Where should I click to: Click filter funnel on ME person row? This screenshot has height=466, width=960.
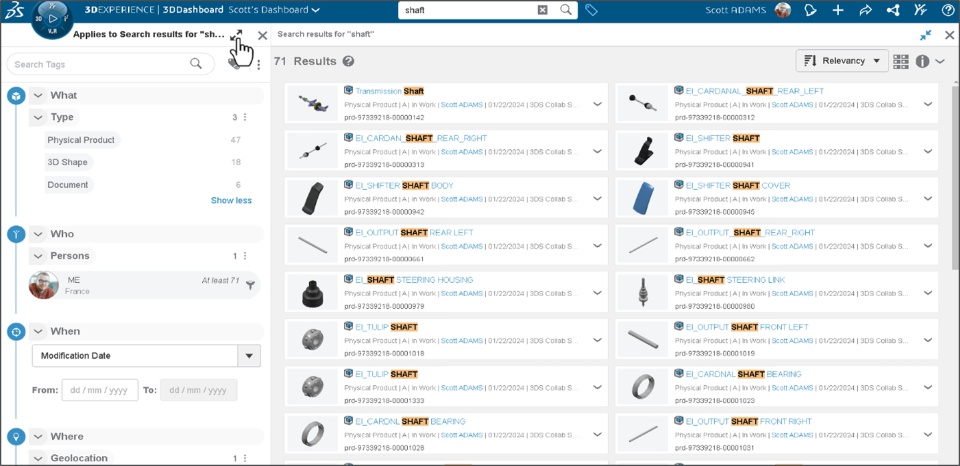[x=250, y=285]
